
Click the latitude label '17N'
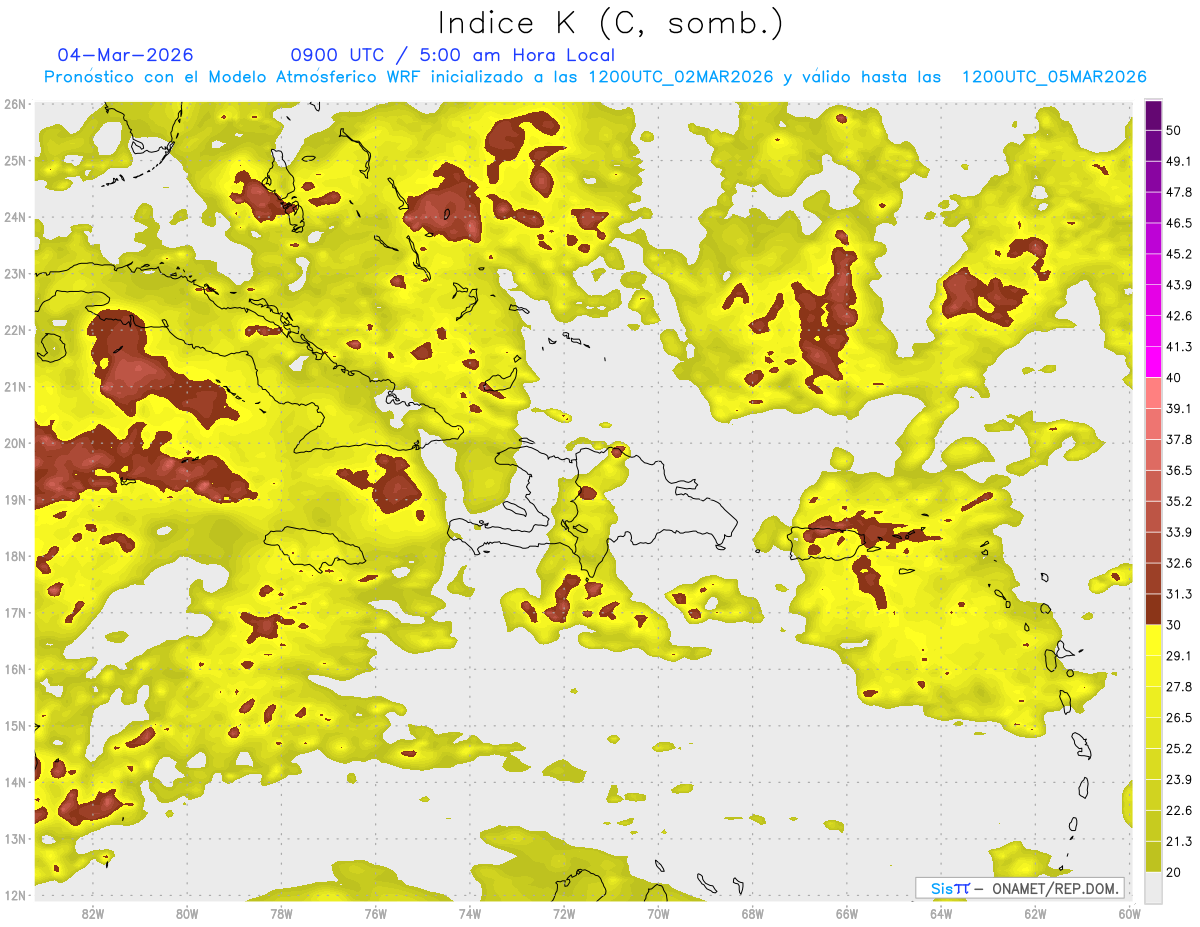(15, 613)
